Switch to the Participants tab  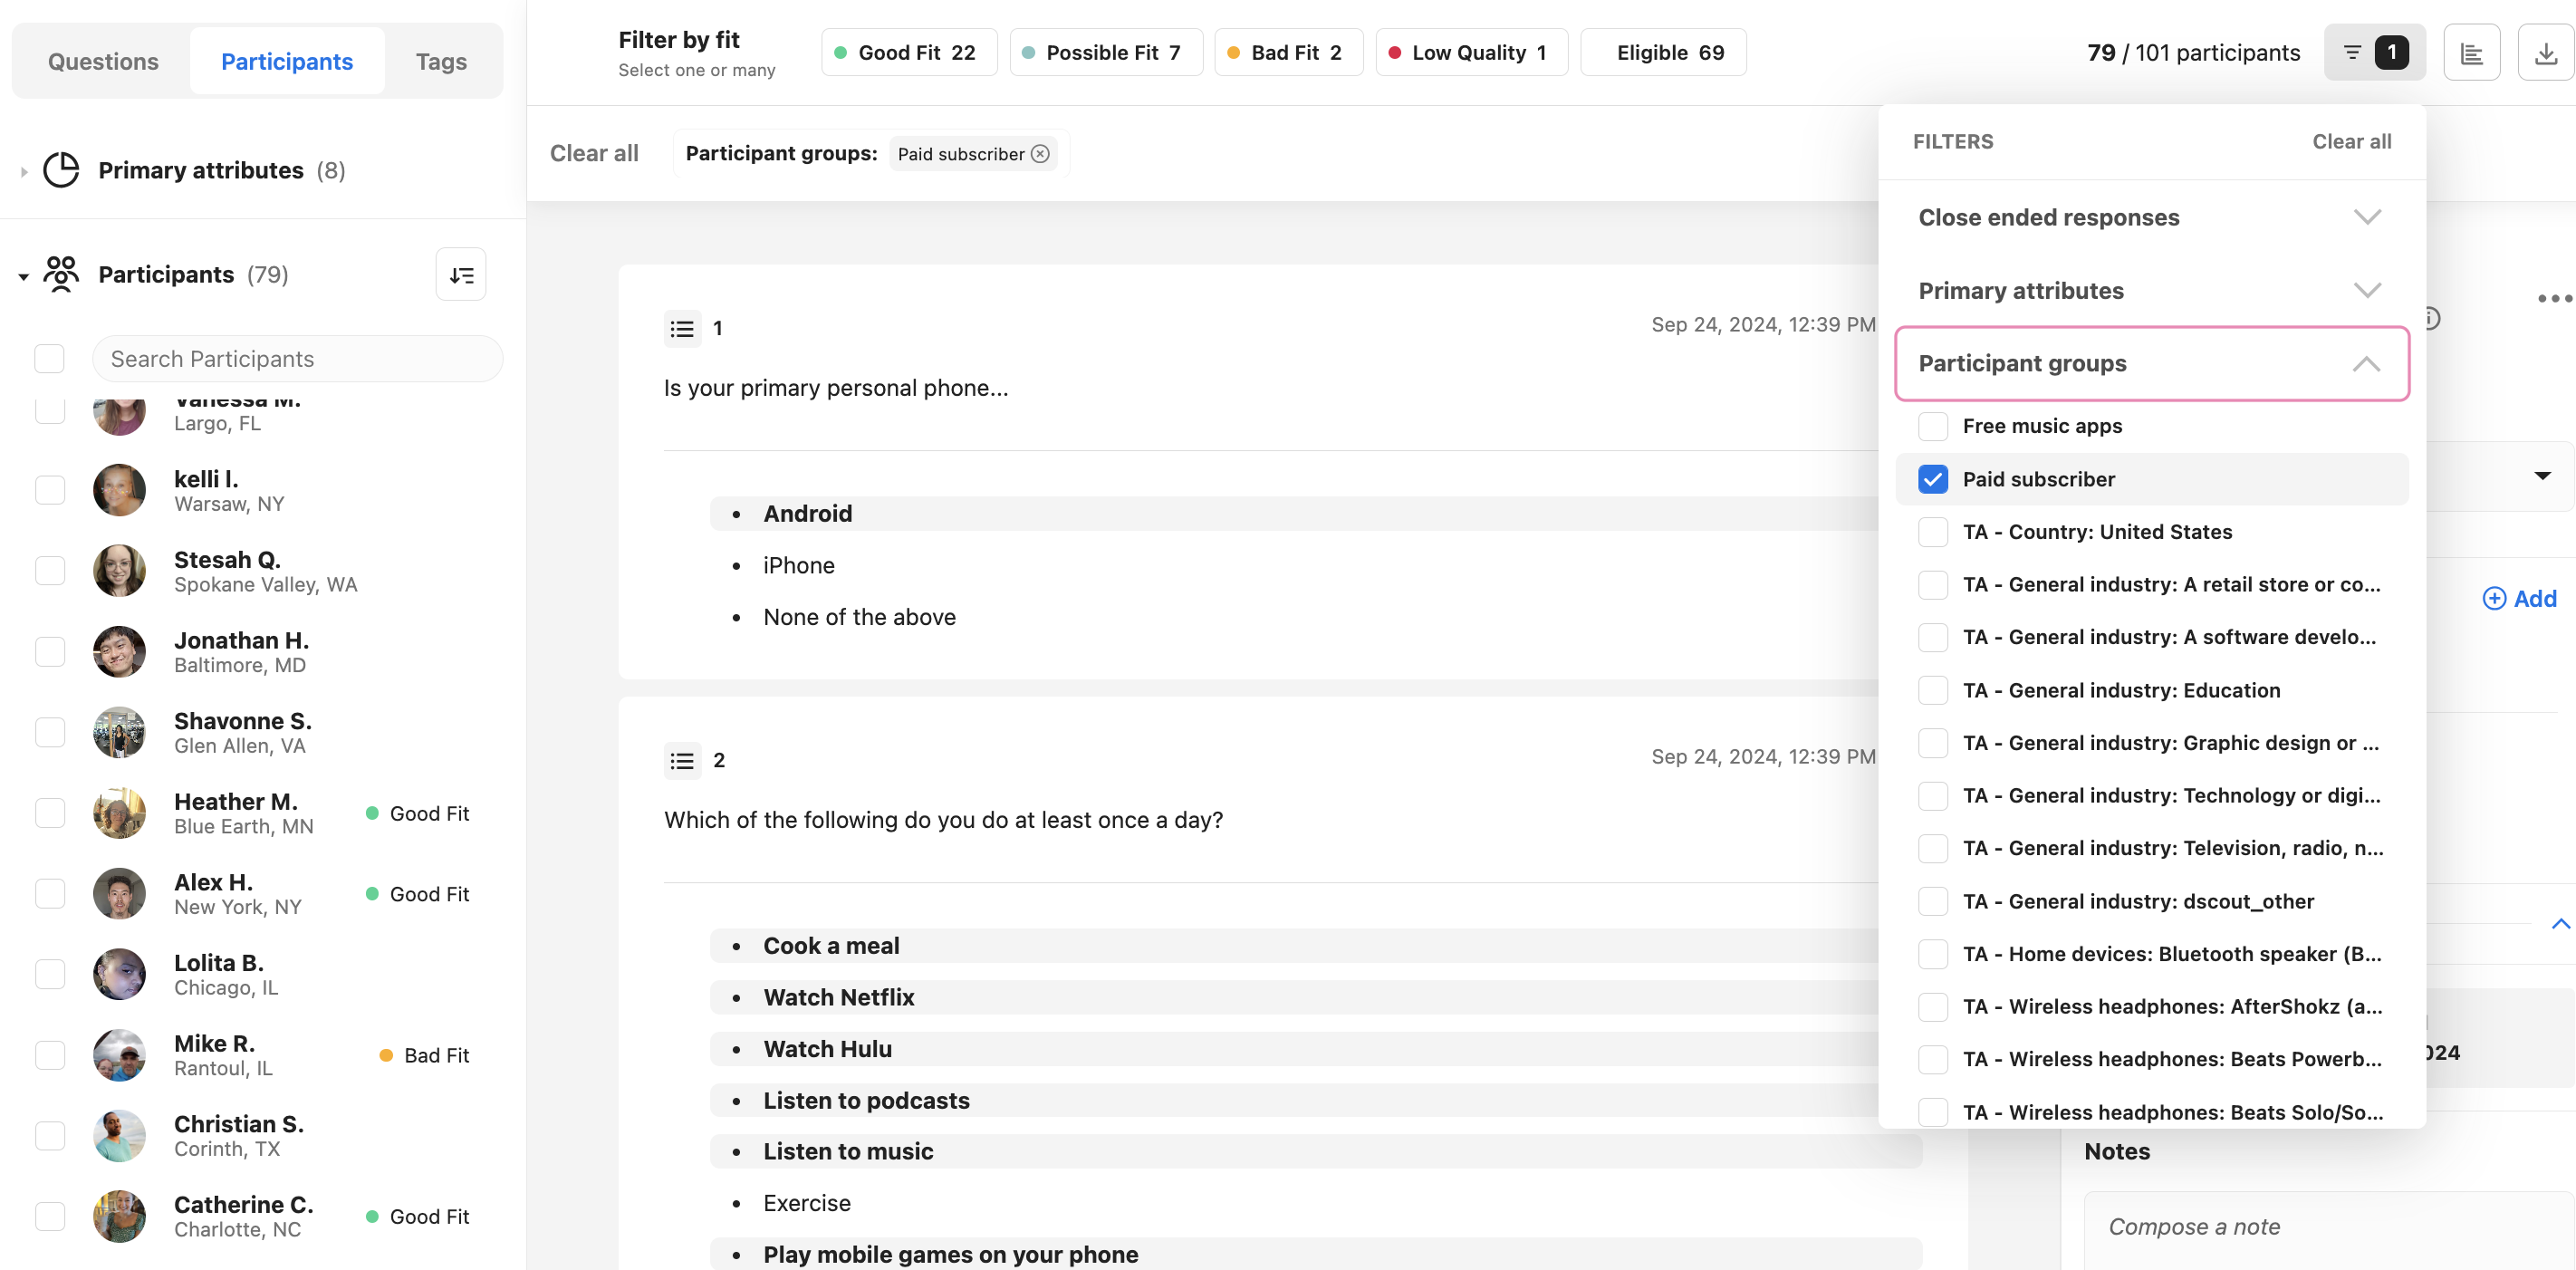[x=286, y=61]
